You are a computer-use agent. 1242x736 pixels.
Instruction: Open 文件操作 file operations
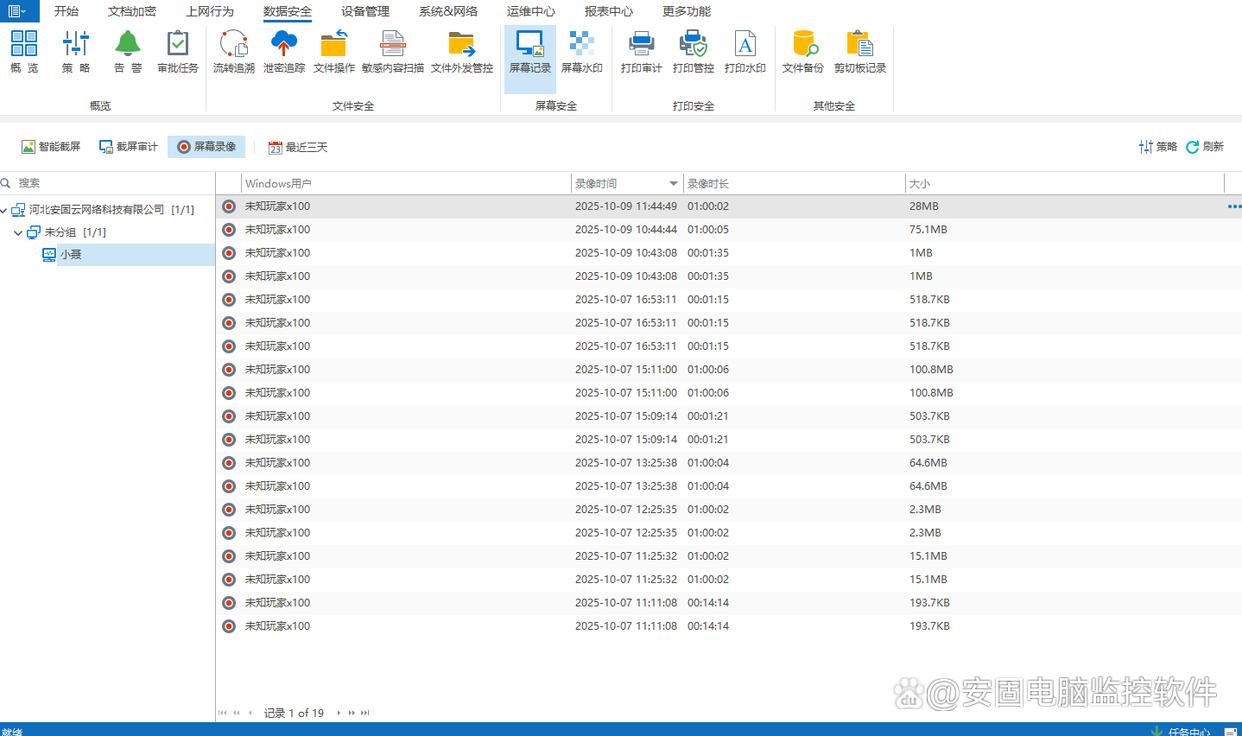tap(334, 52)
